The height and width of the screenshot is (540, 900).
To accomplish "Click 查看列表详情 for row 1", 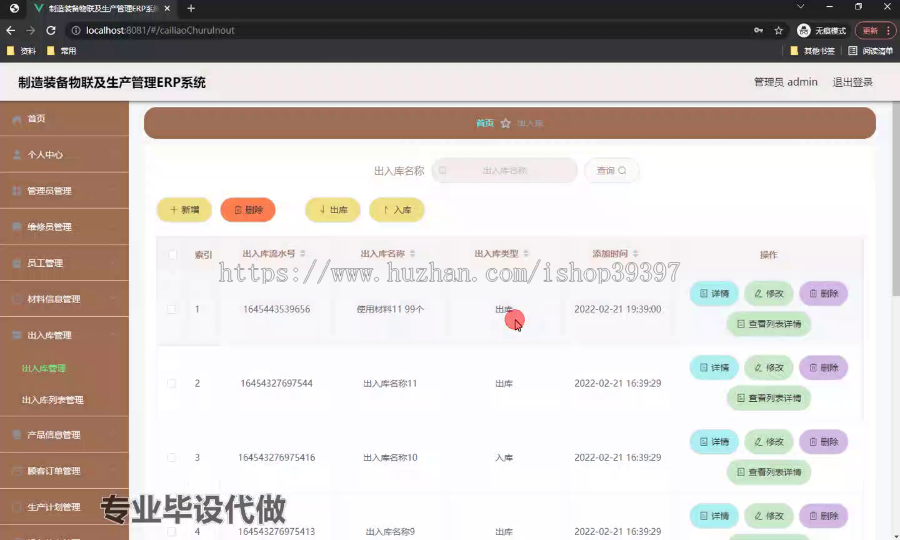I will click(769, 324).
